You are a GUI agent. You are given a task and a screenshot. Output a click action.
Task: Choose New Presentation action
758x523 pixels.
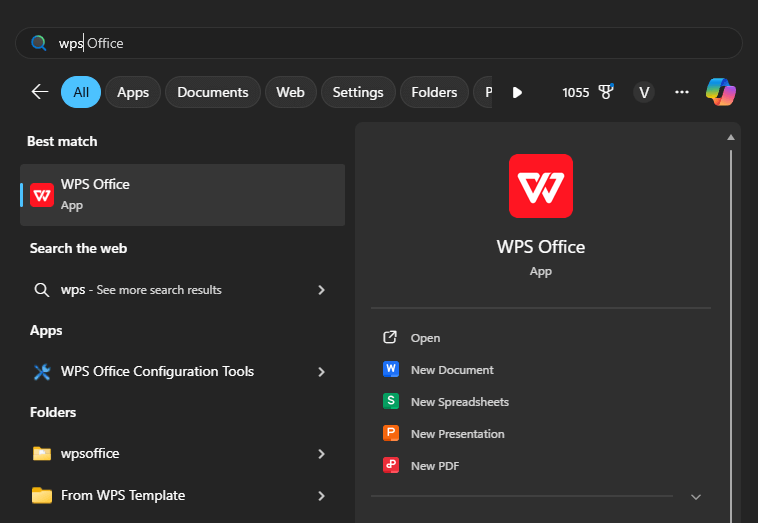tap(540, 434)
